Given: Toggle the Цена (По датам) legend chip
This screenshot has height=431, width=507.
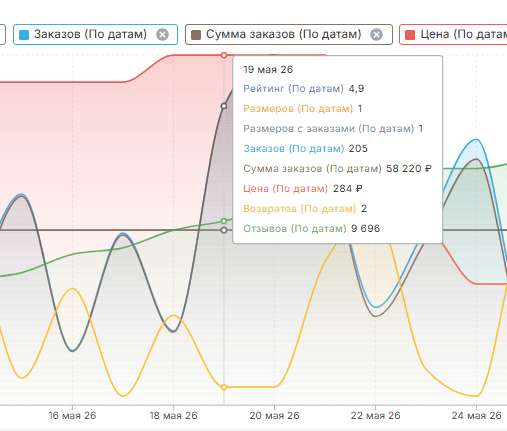Looking at the screenshot, I should tap(453, 34).
